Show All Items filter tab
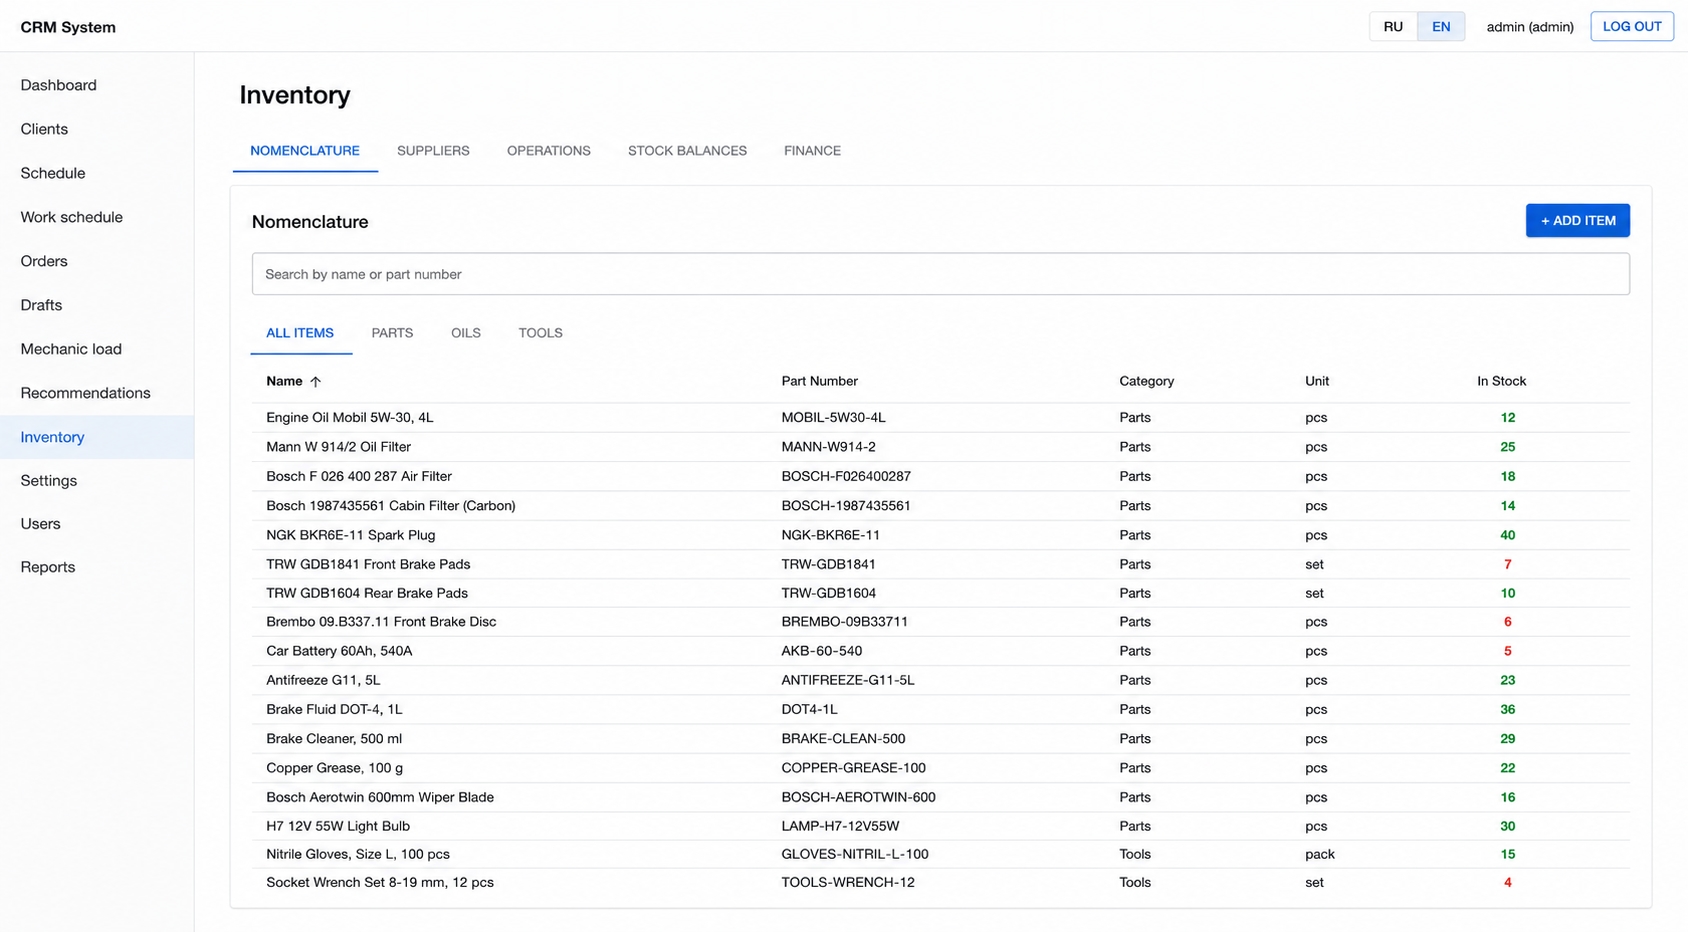Image resolution: width=1688 pixels, height=932 pixels. pyautogui.click(x=300, y=333)
